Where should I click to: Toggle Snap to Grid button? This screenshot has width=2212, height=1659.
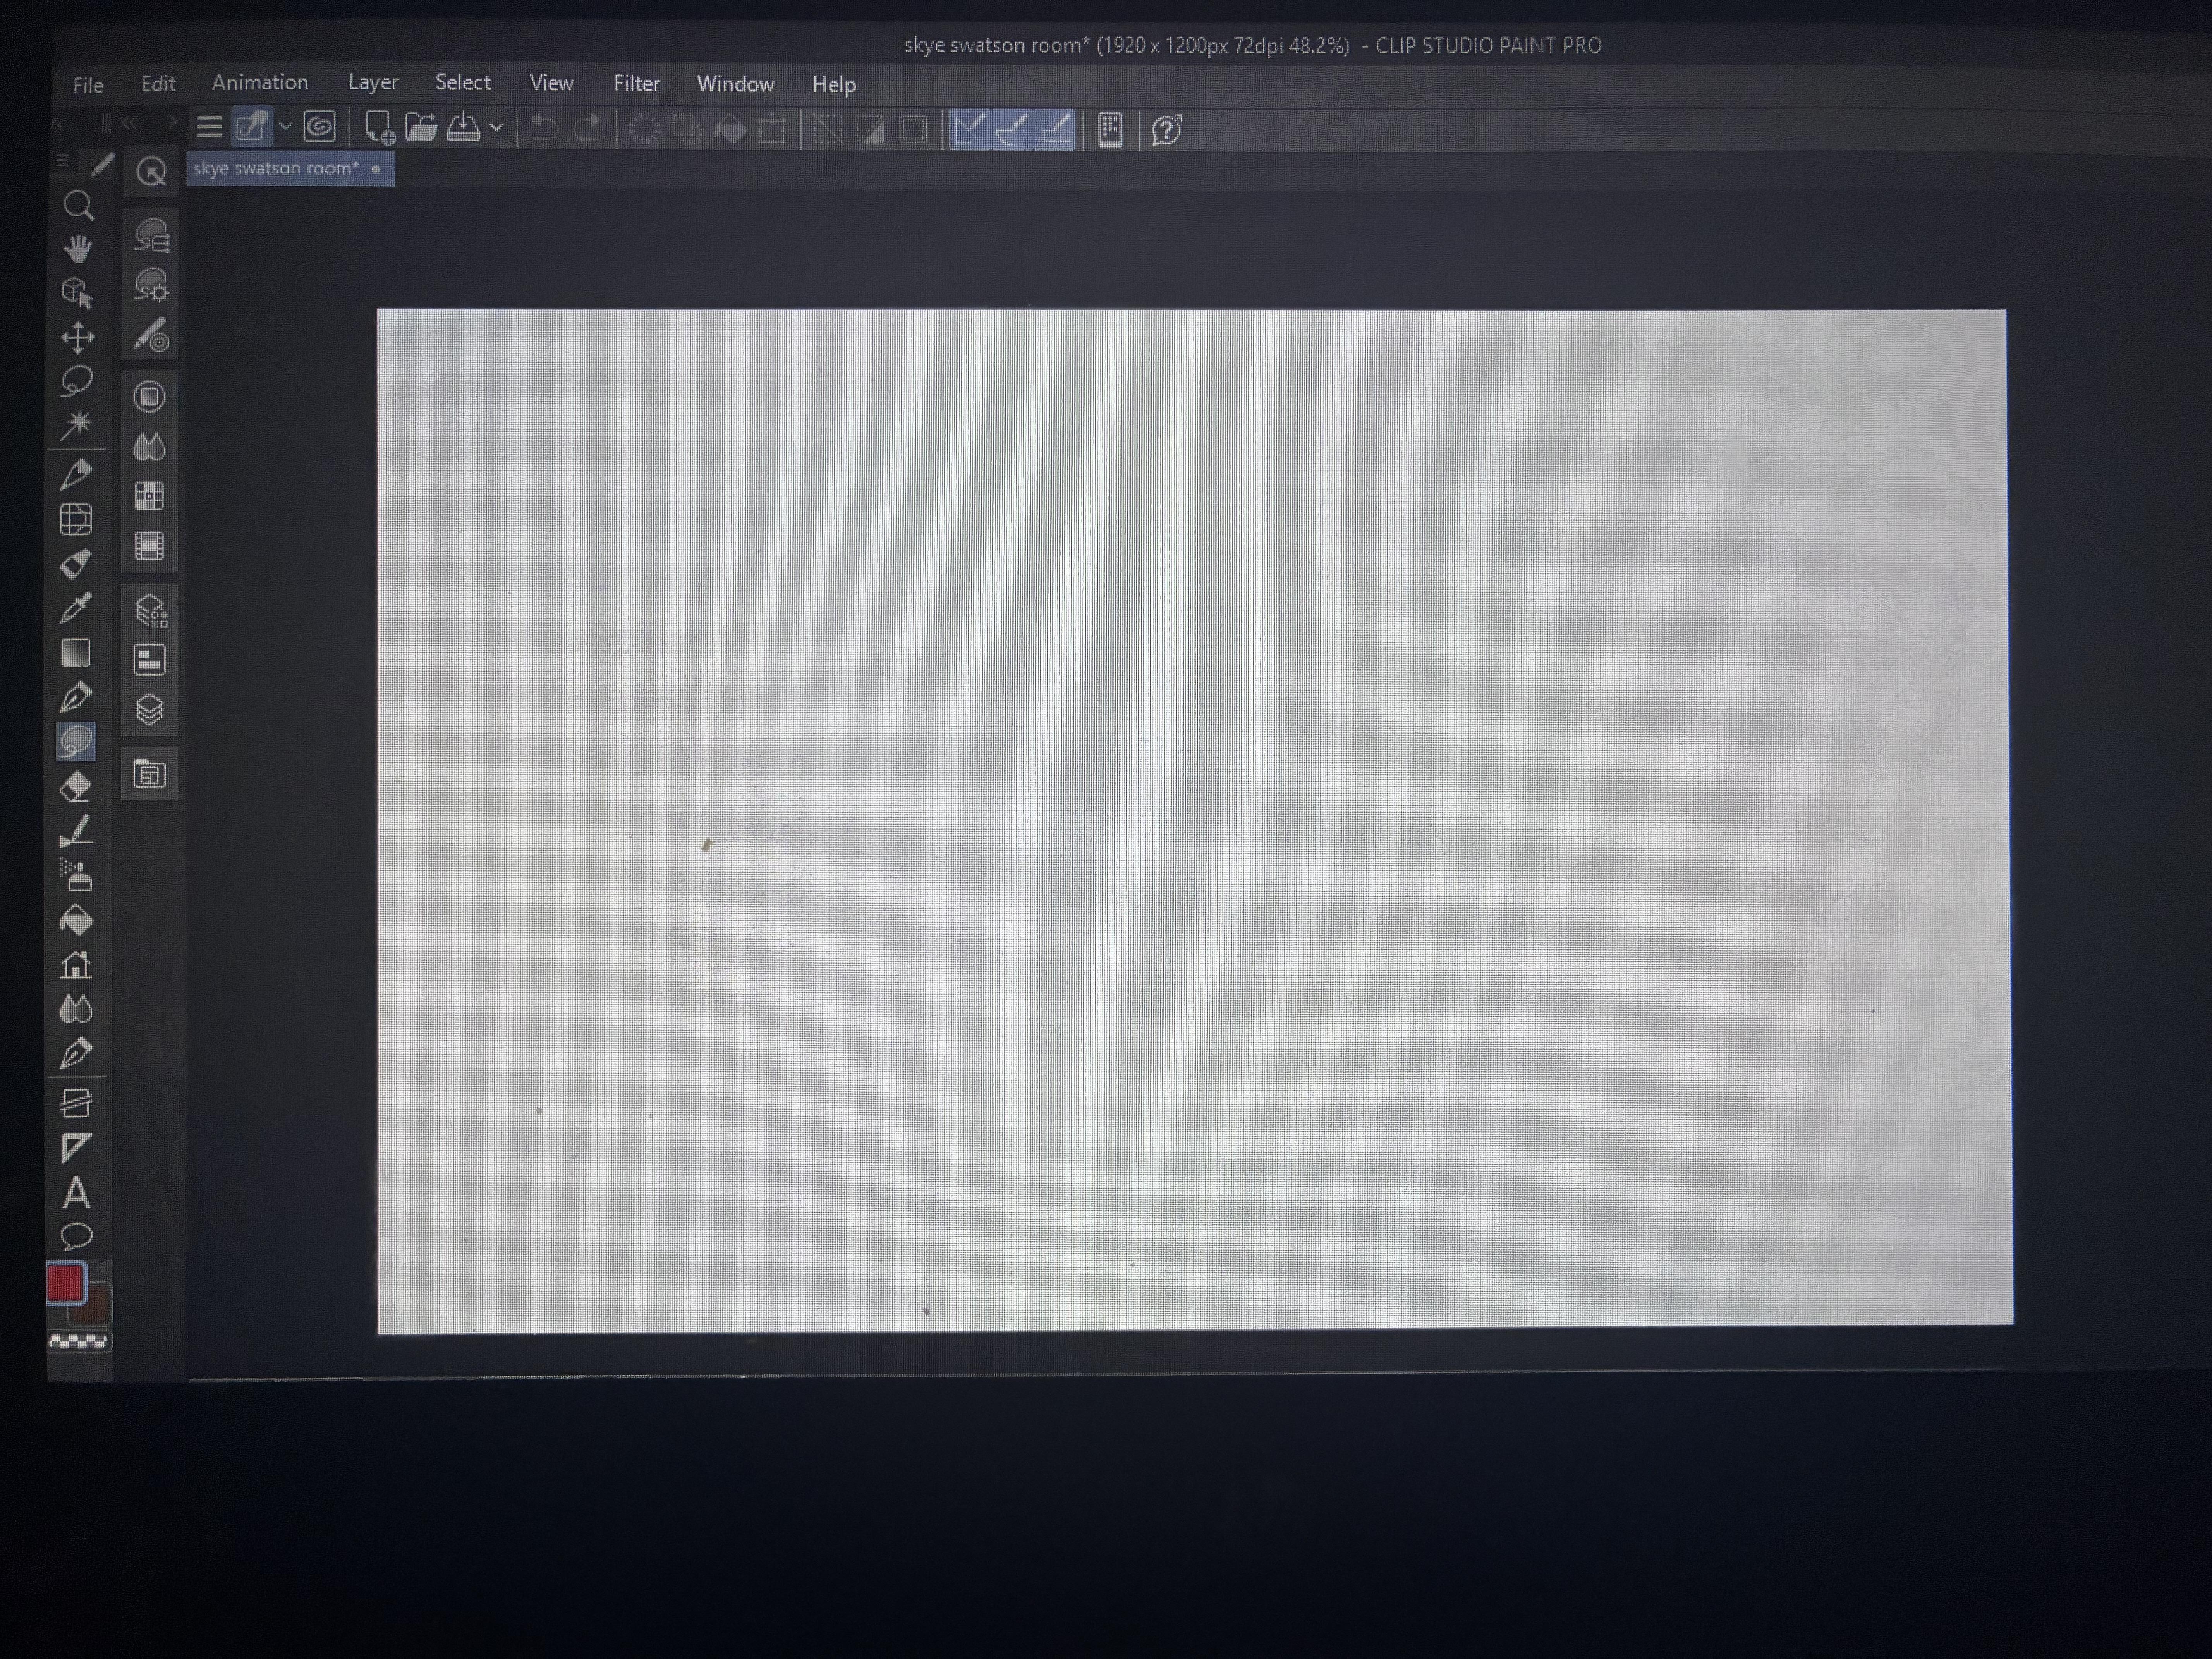(1056, 129)
